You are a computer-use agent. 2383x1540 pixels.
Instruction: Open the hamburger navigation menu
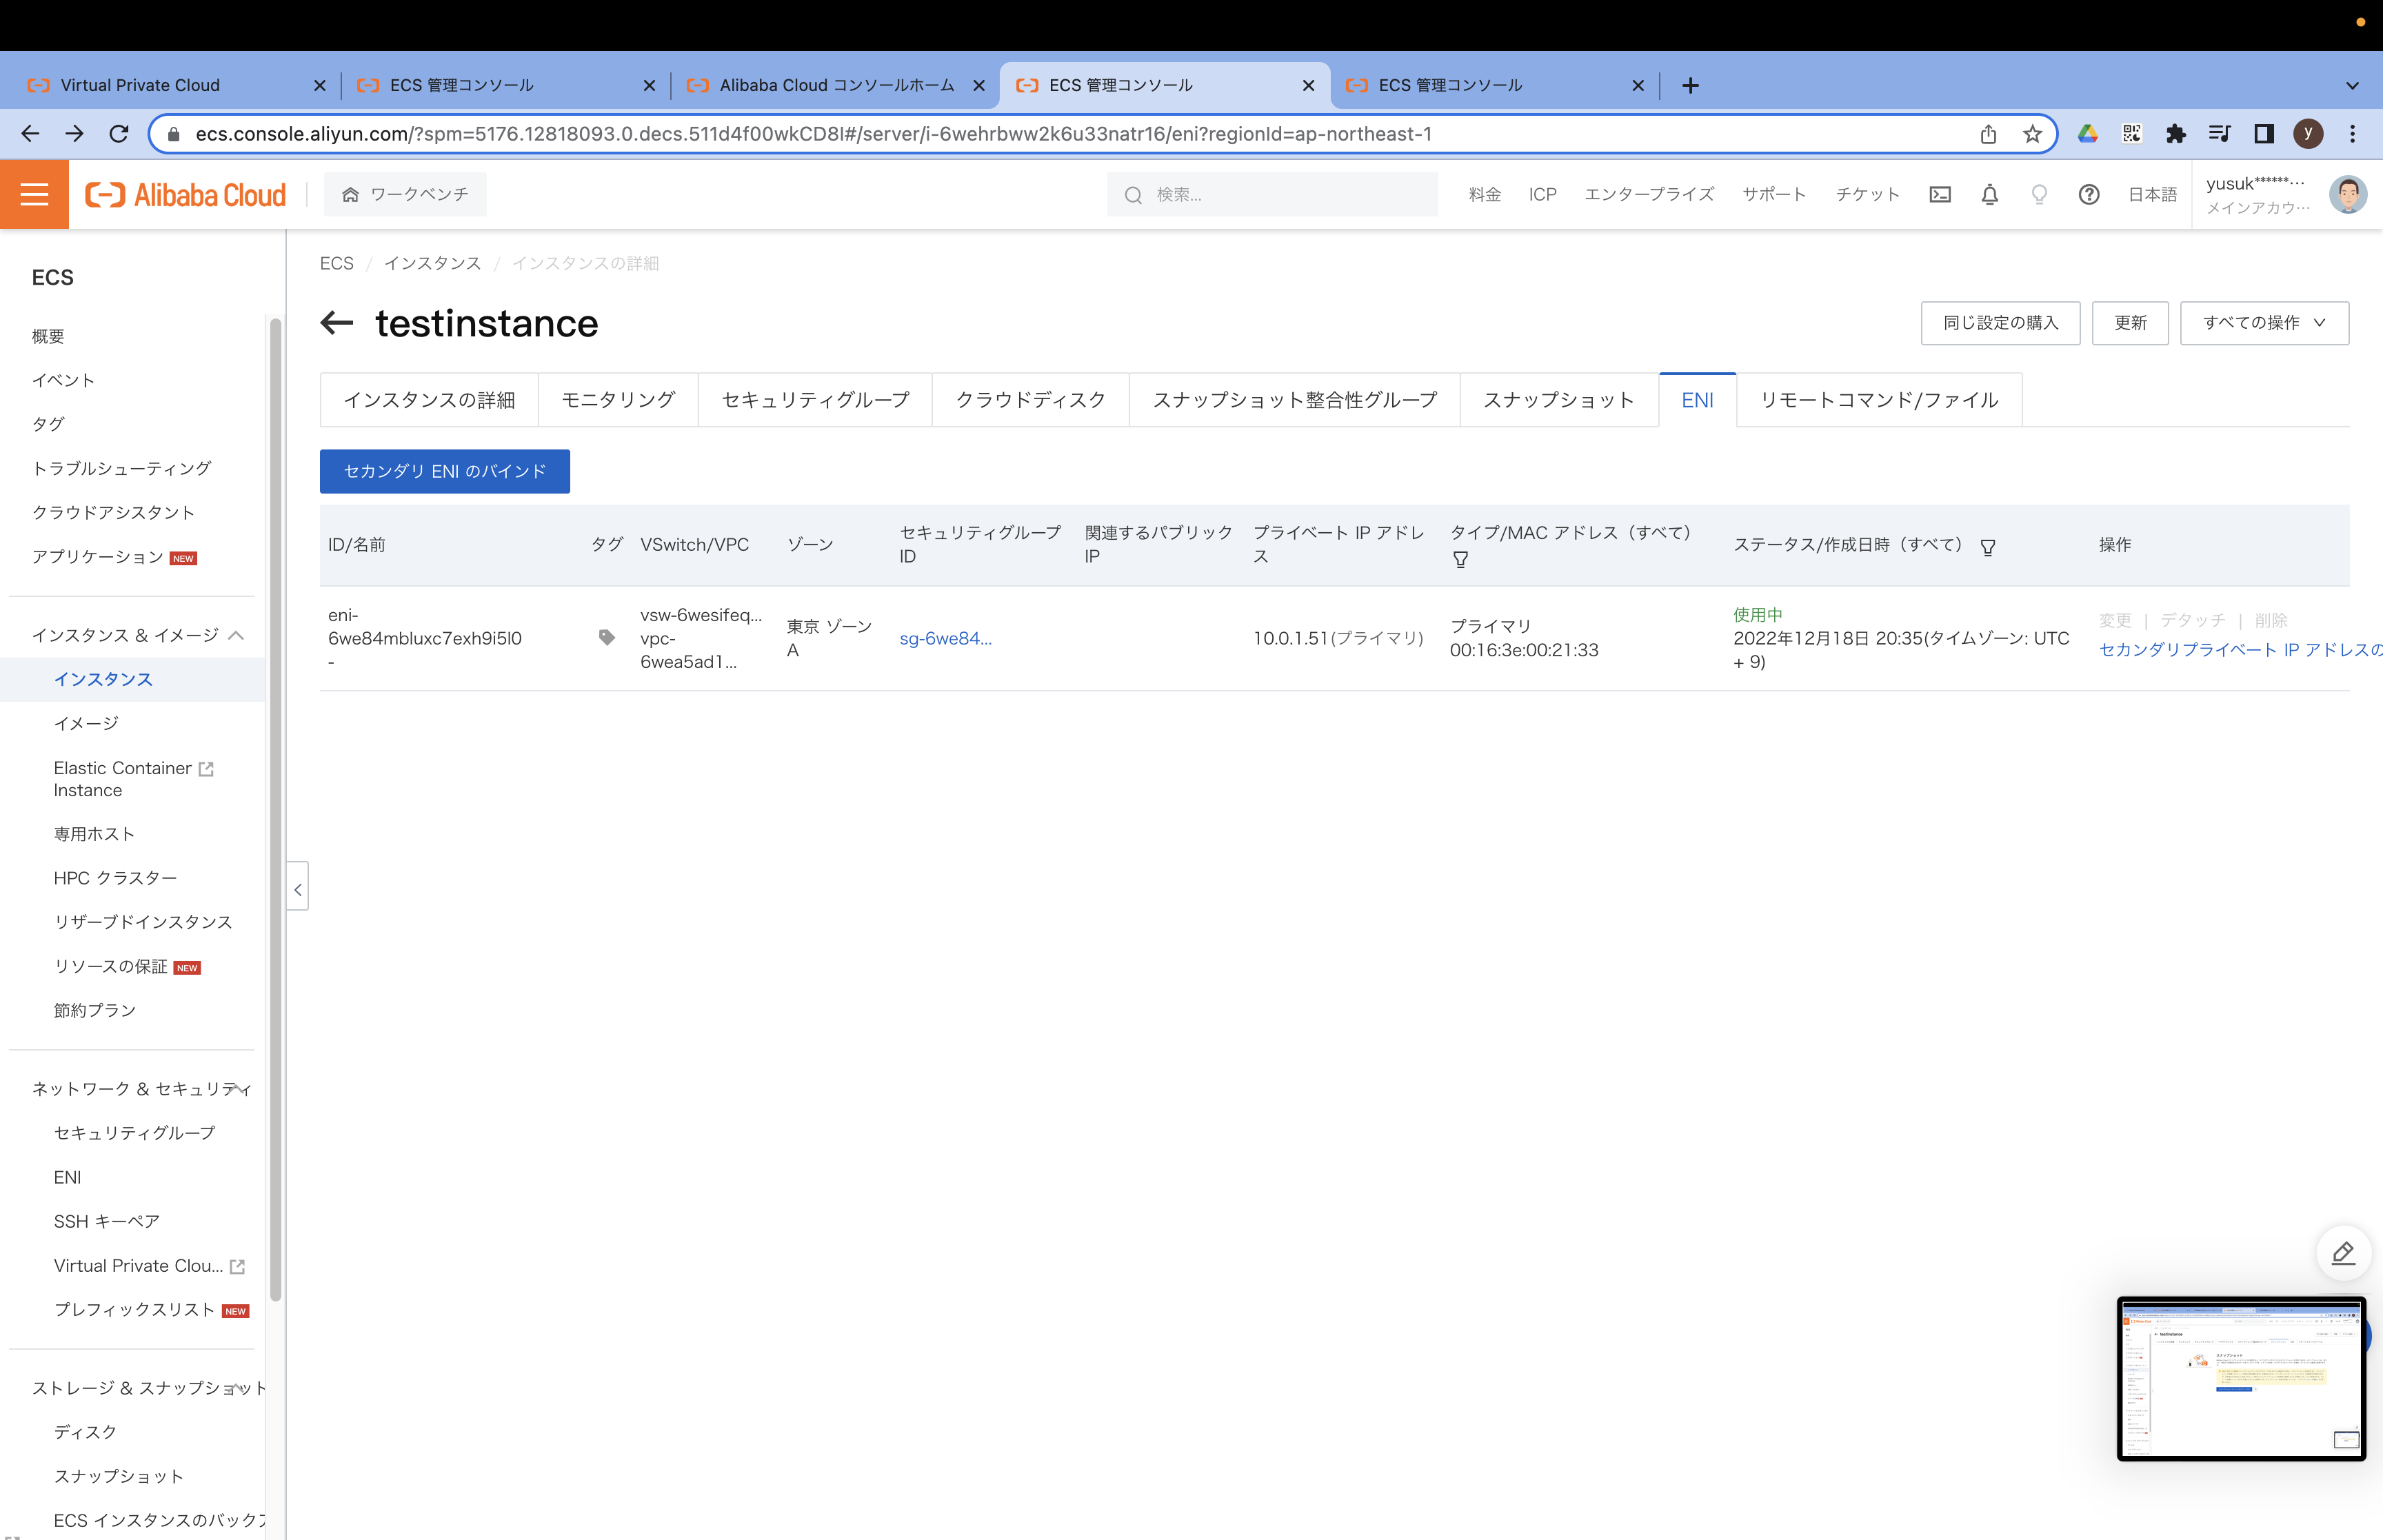click(x=34, y=194)
